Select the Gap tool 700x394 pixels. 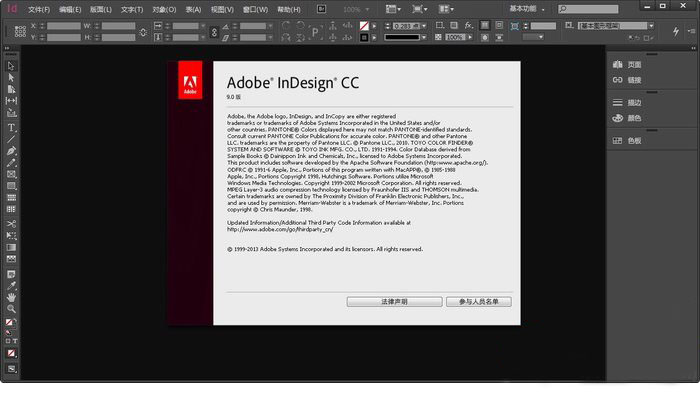[x=11, y=101]
